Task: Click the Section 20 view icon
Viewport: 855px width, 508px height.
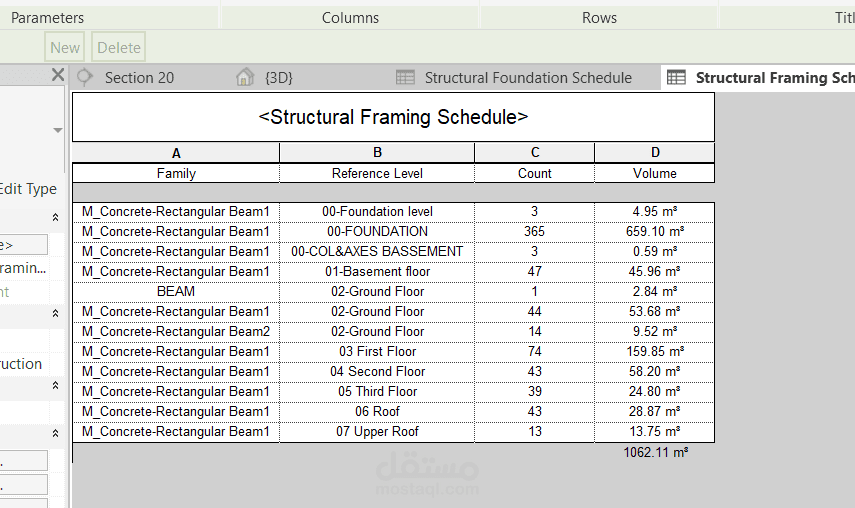Action: 85,77
